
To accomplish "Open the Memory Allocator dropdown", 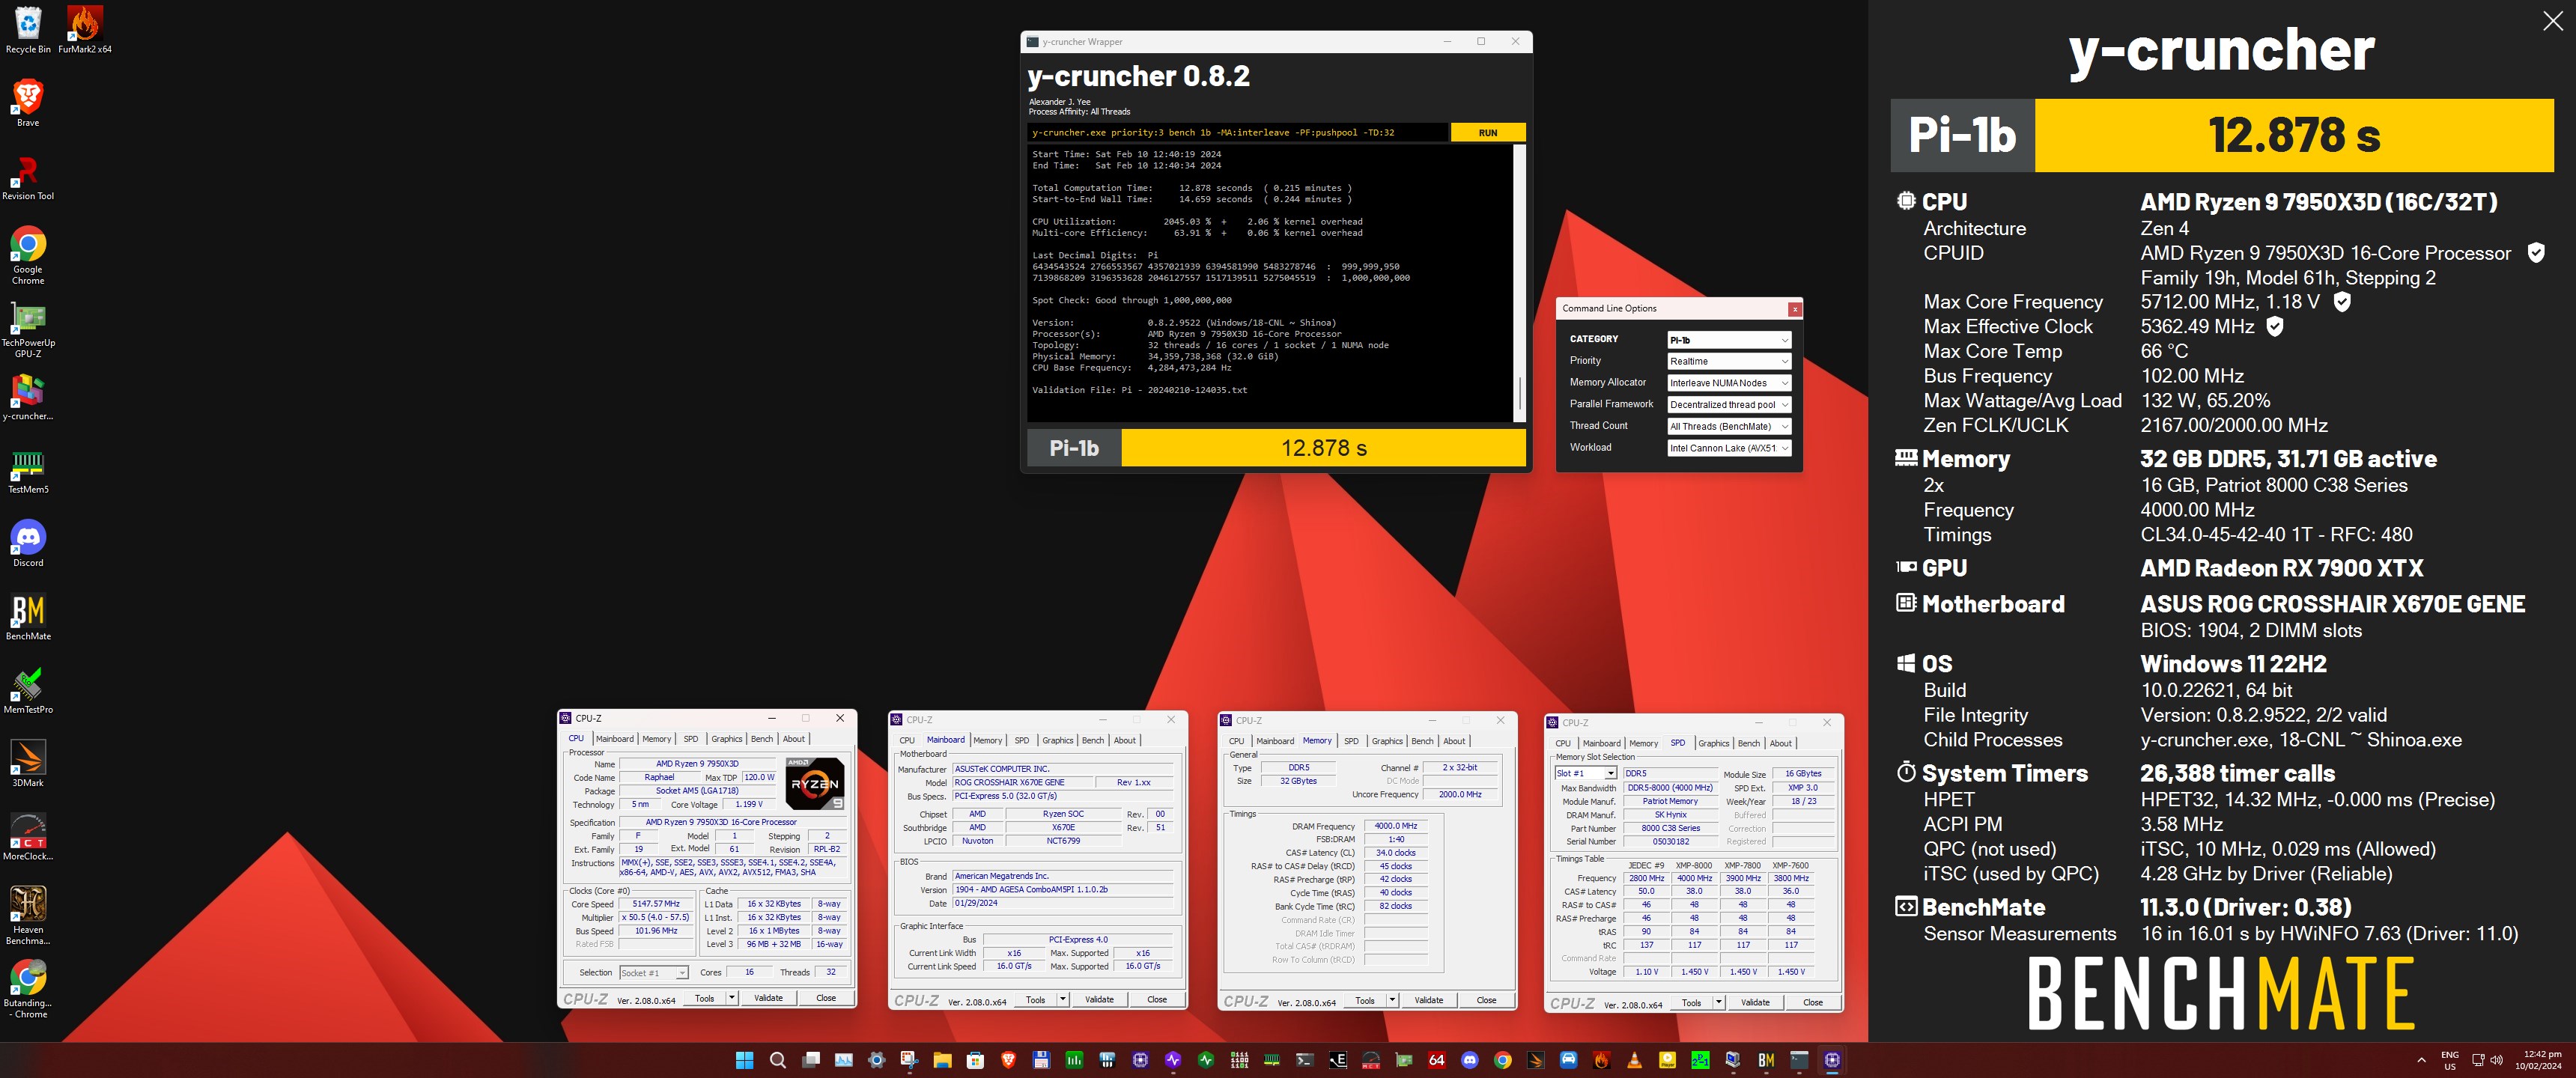I will click(x=1728, y=383).
